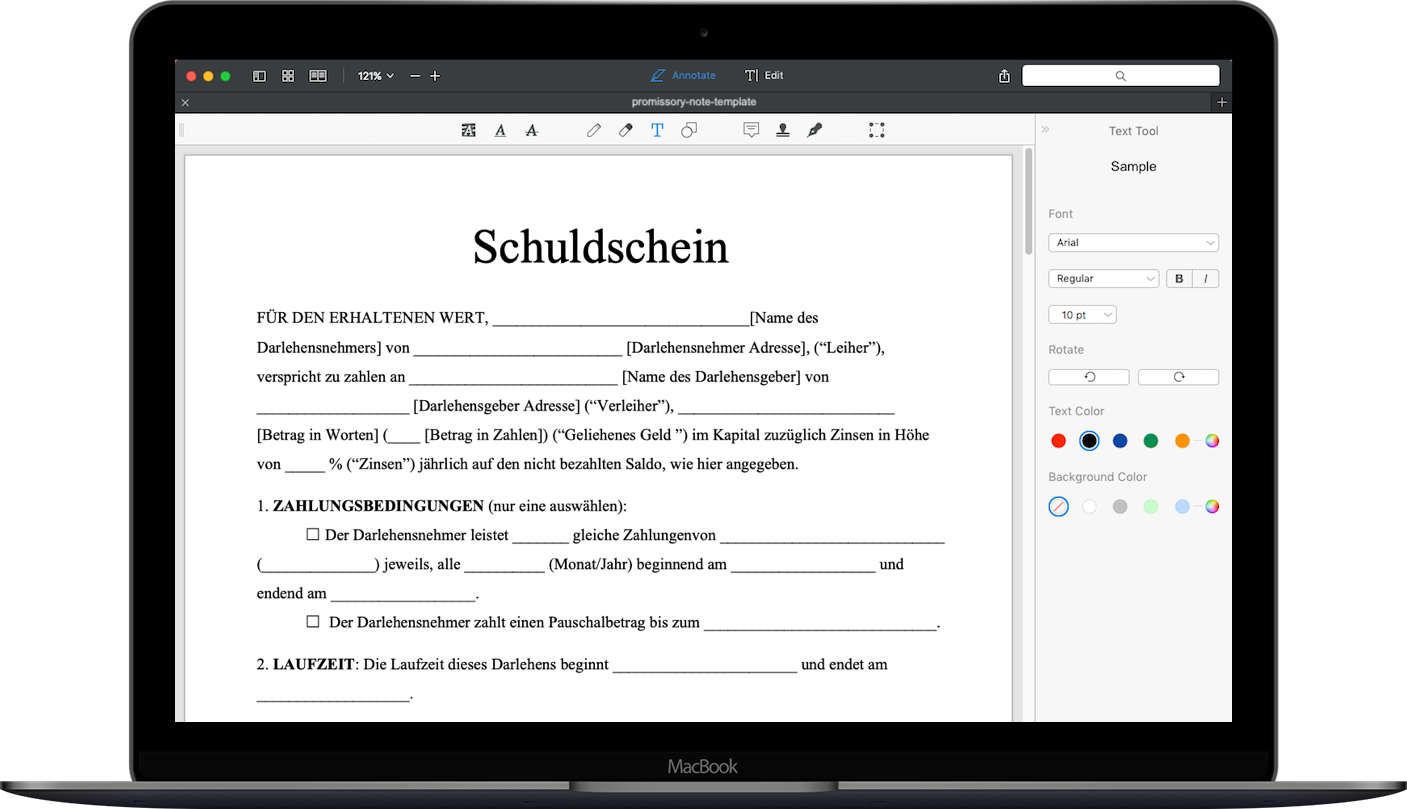Select the promissory-note-template tab title

(x=694, y=102)
